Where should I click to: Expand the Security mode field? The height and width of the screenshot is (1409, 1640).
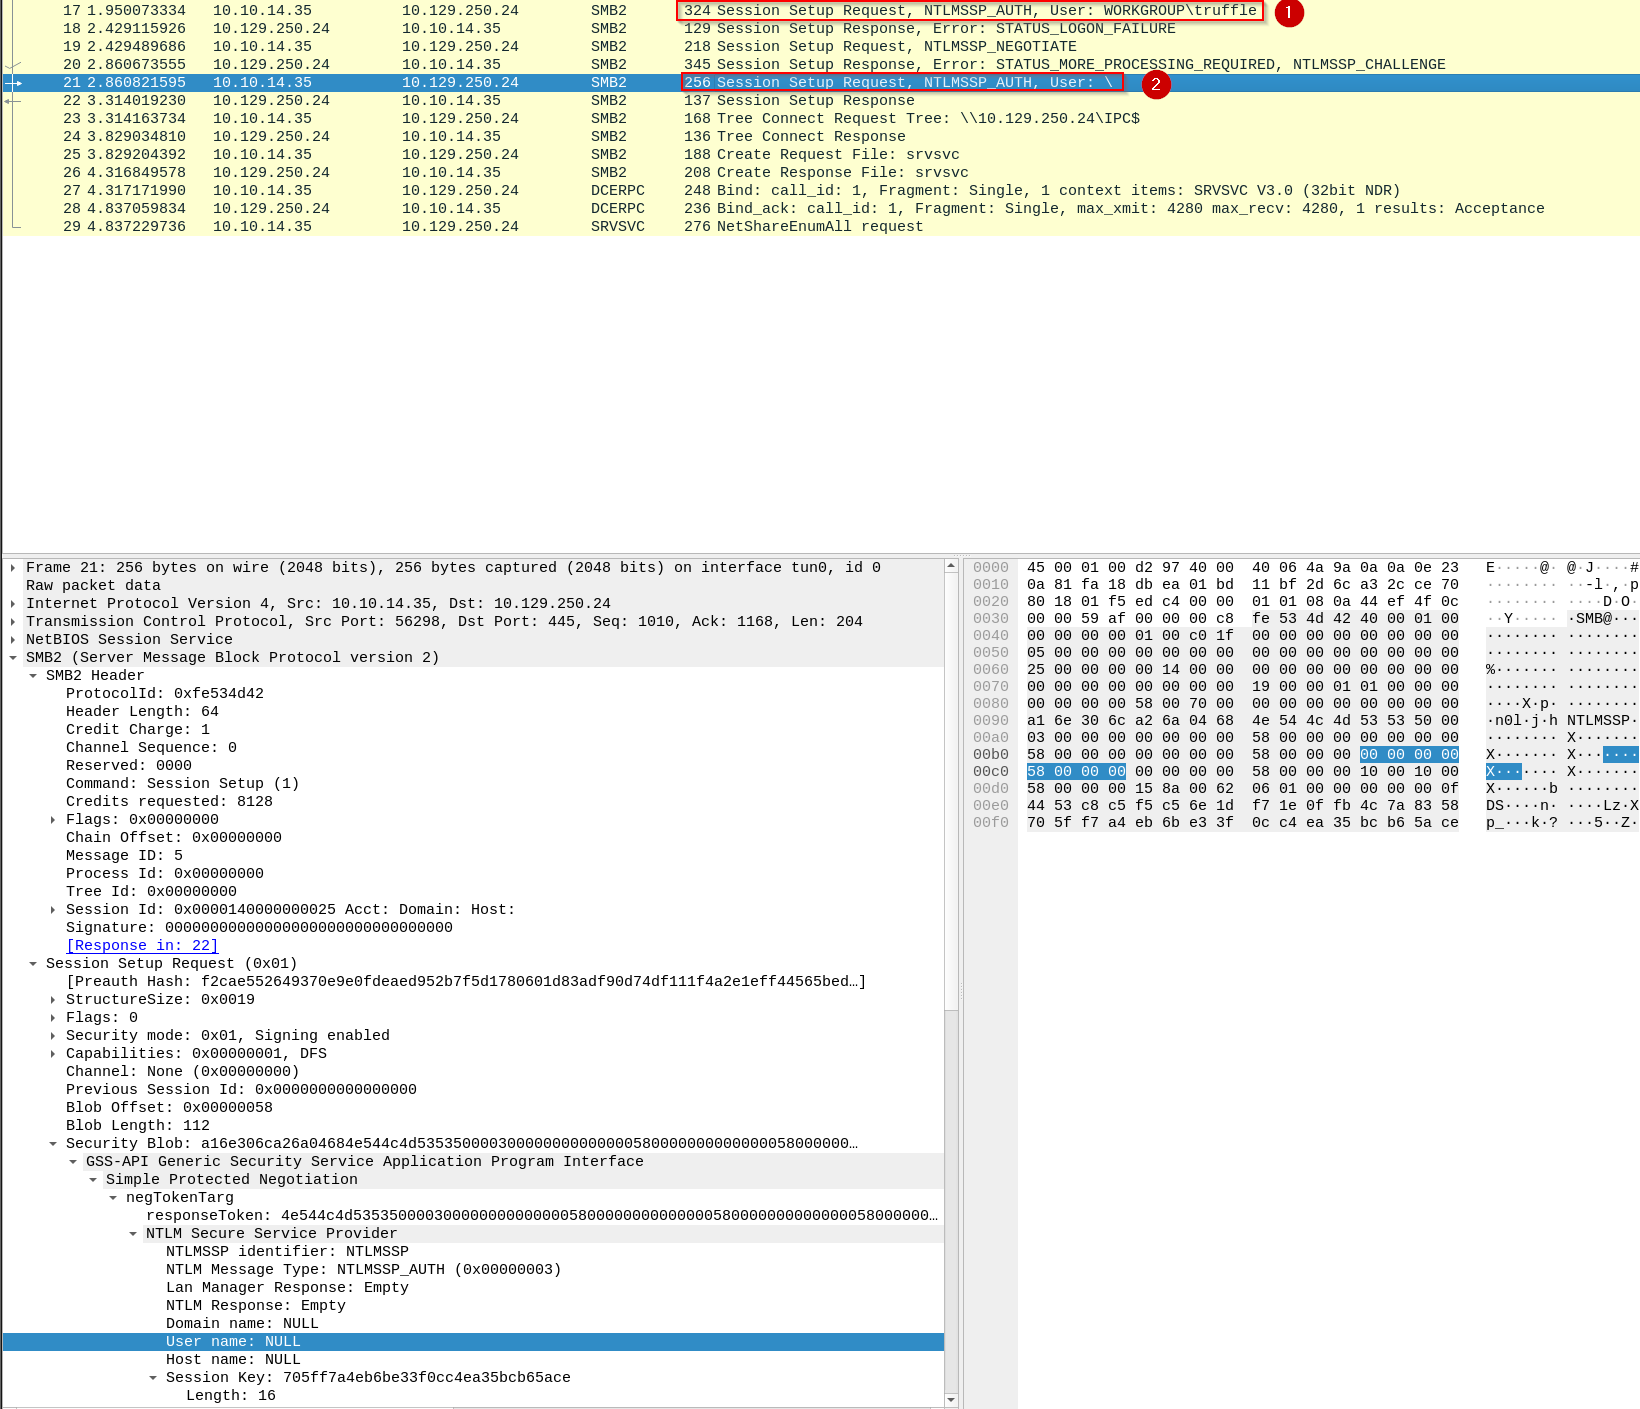point(52,1035)
